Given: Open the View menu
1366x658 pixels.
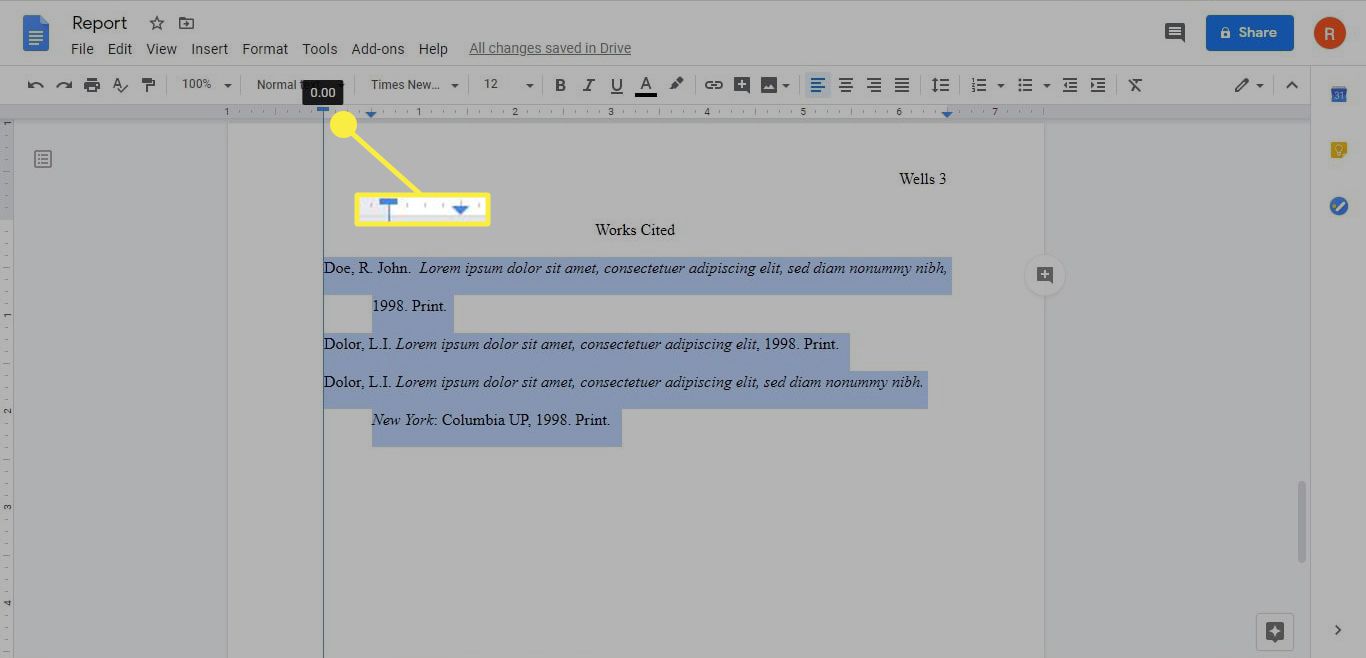Looking at the screenshot, I should click(x=161, y=48).
